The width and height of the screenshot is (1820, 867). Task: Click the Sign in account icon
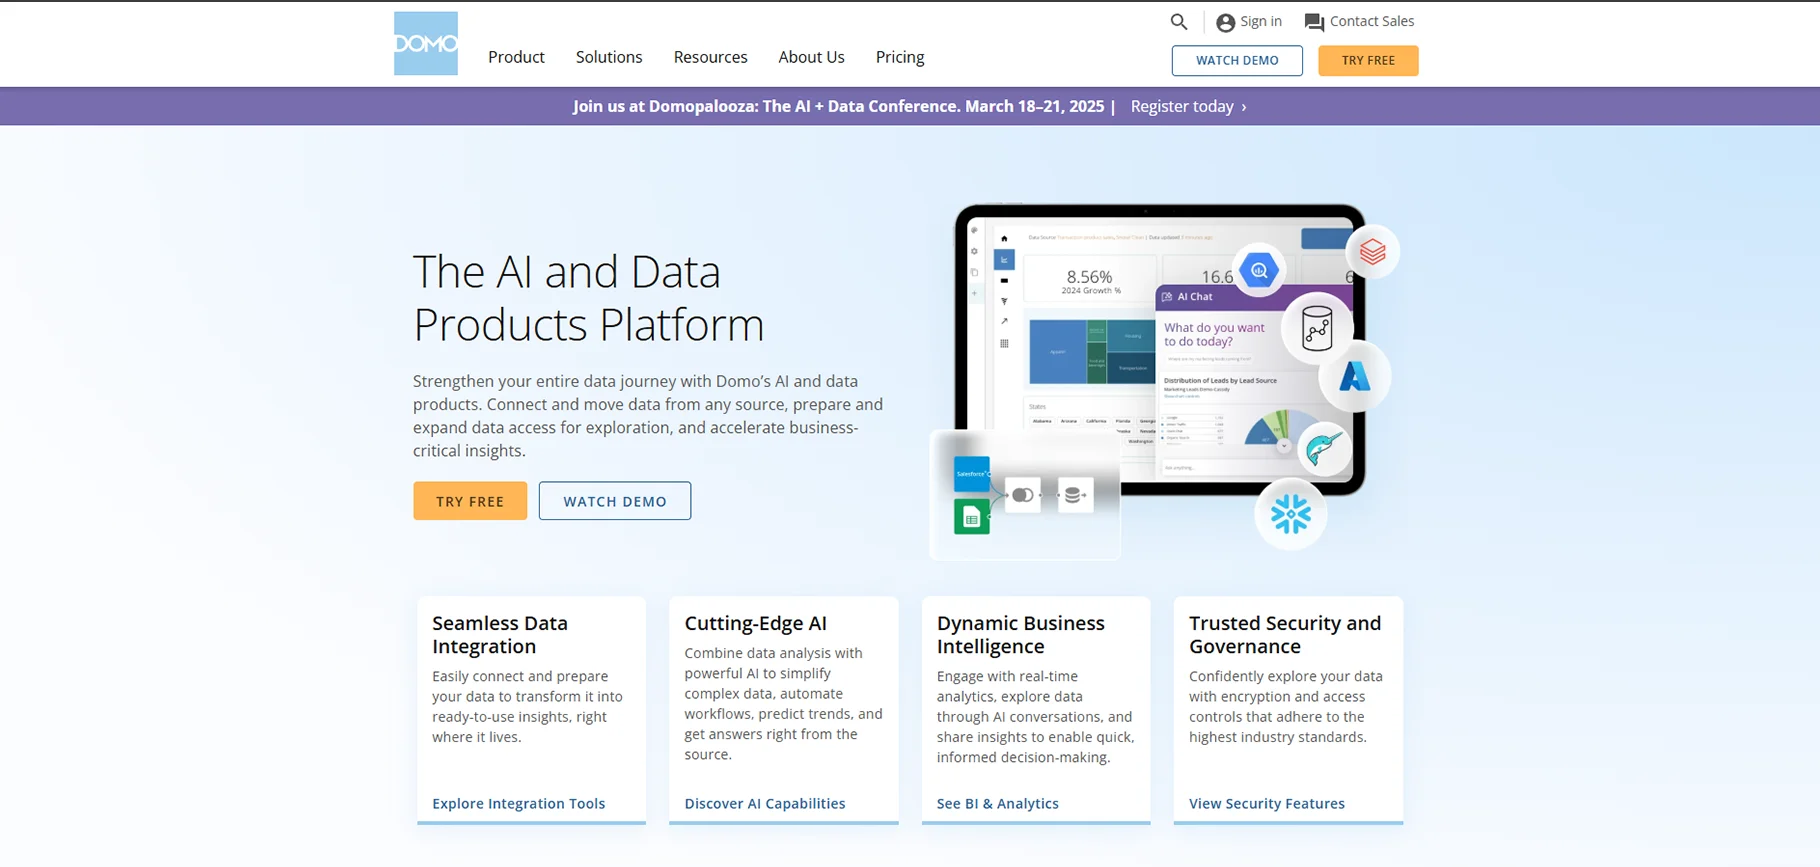tap(1225, 22)
